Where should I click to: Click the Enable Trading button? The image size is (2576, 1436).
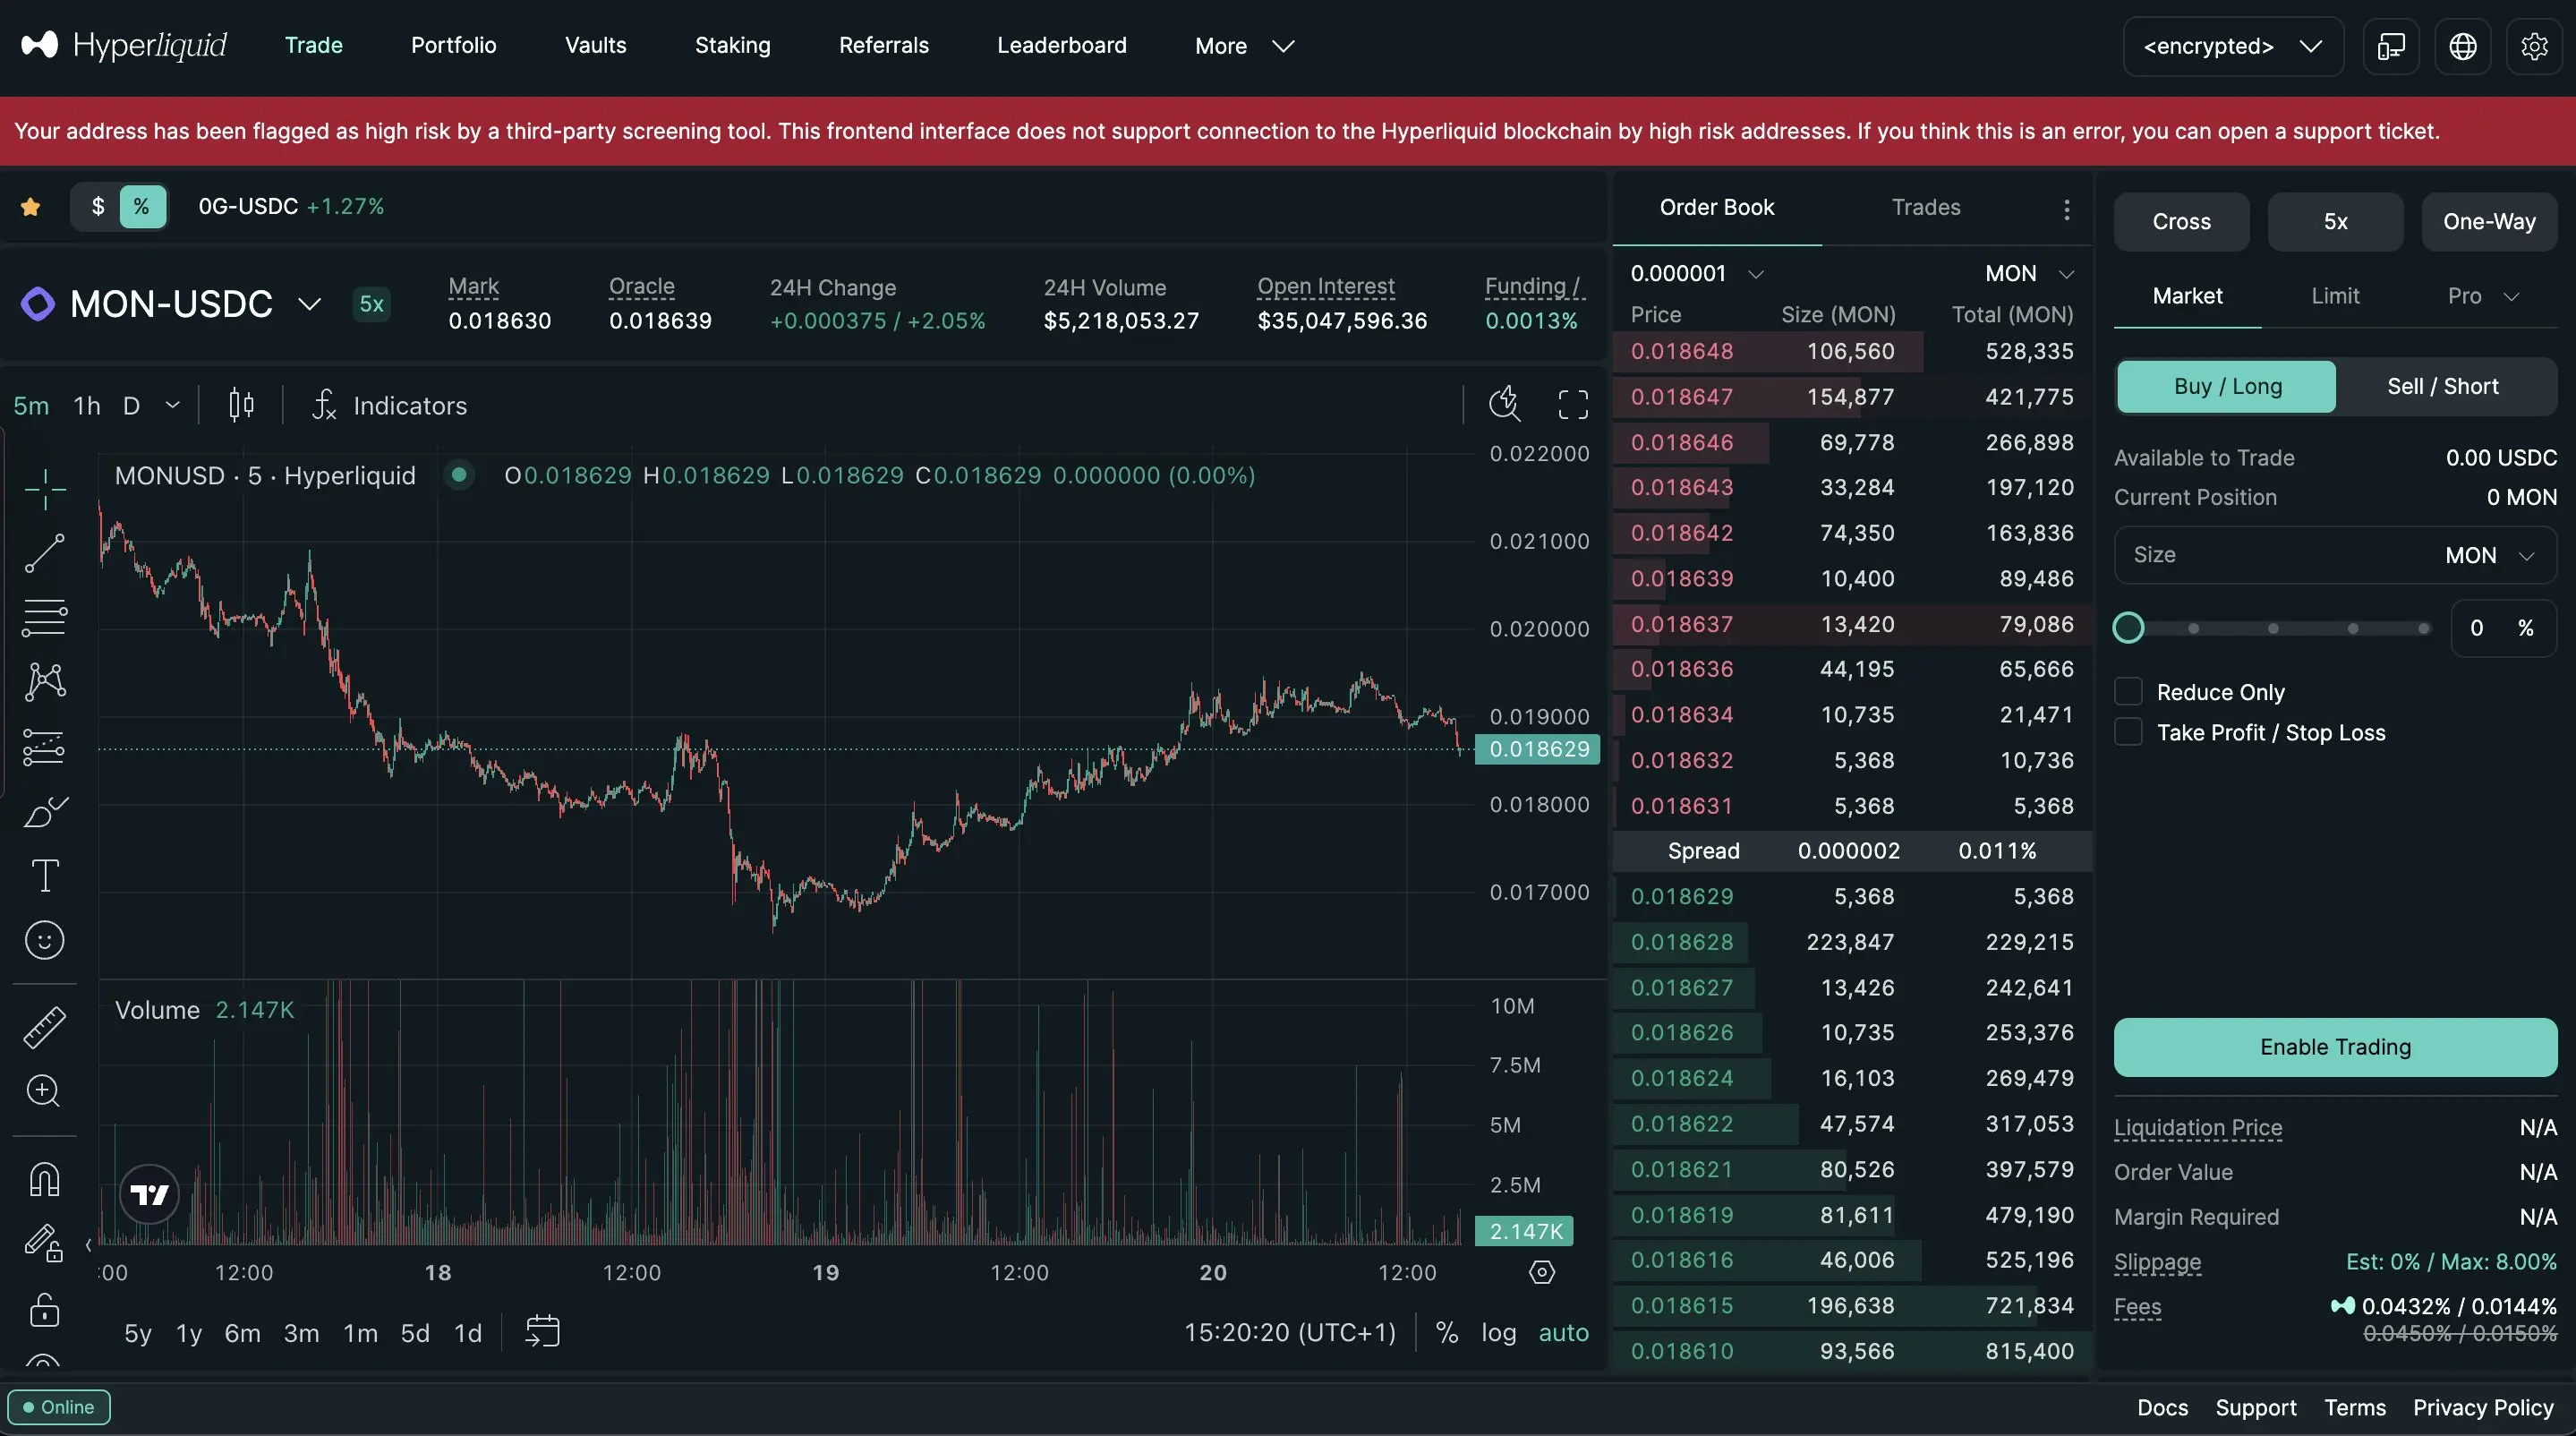click(x=2334, y=1047)
